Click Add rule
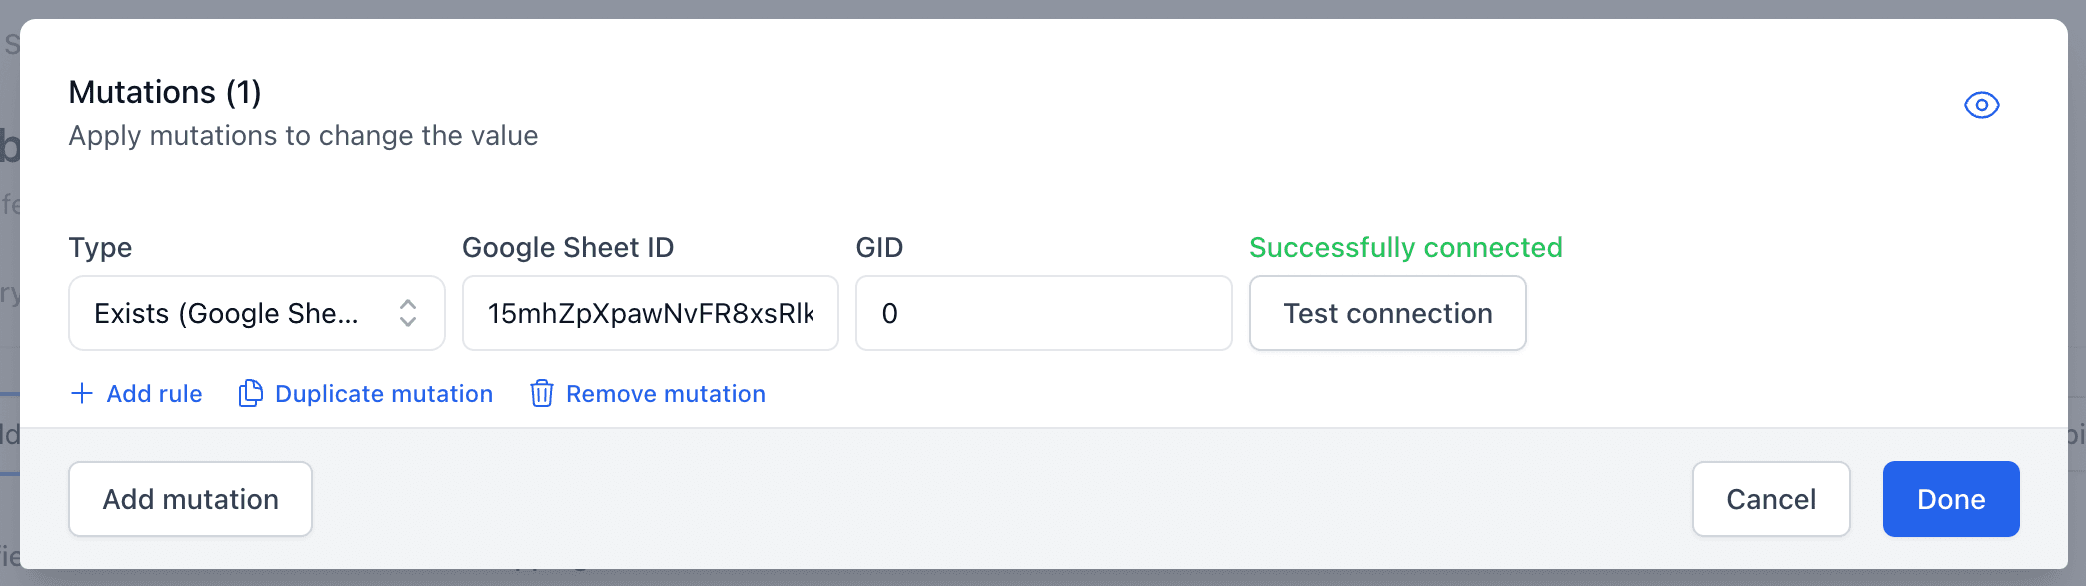This screenshot has width=2086, height=586. 154,393
